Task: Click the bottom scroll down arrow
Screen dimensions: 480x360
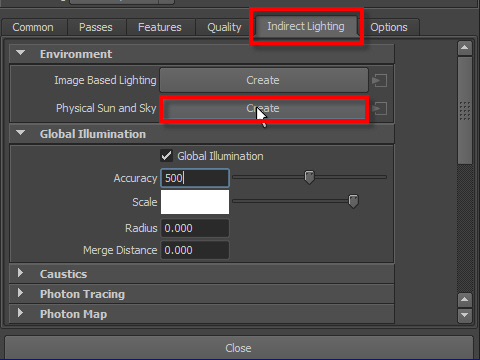Action: [x=465, y=315]
